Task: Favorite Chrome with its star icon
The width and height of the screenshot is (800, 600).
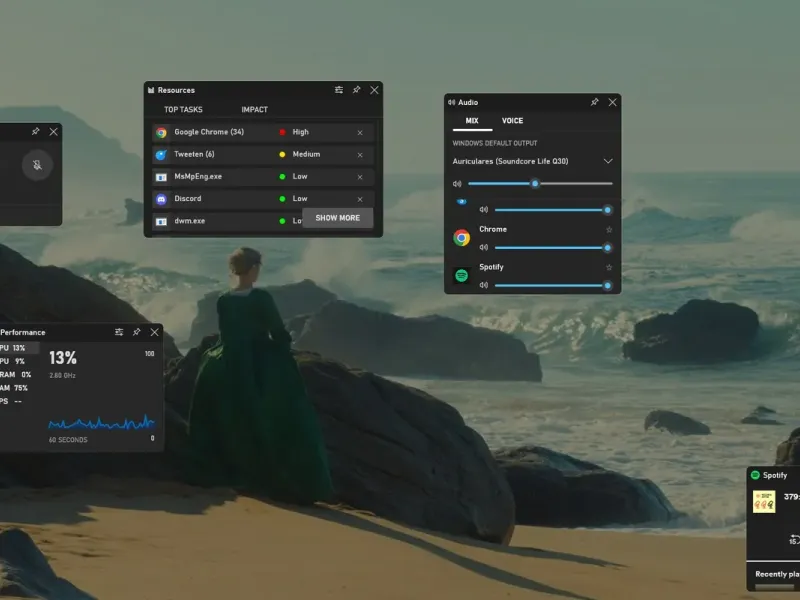Action: [609, 230]
